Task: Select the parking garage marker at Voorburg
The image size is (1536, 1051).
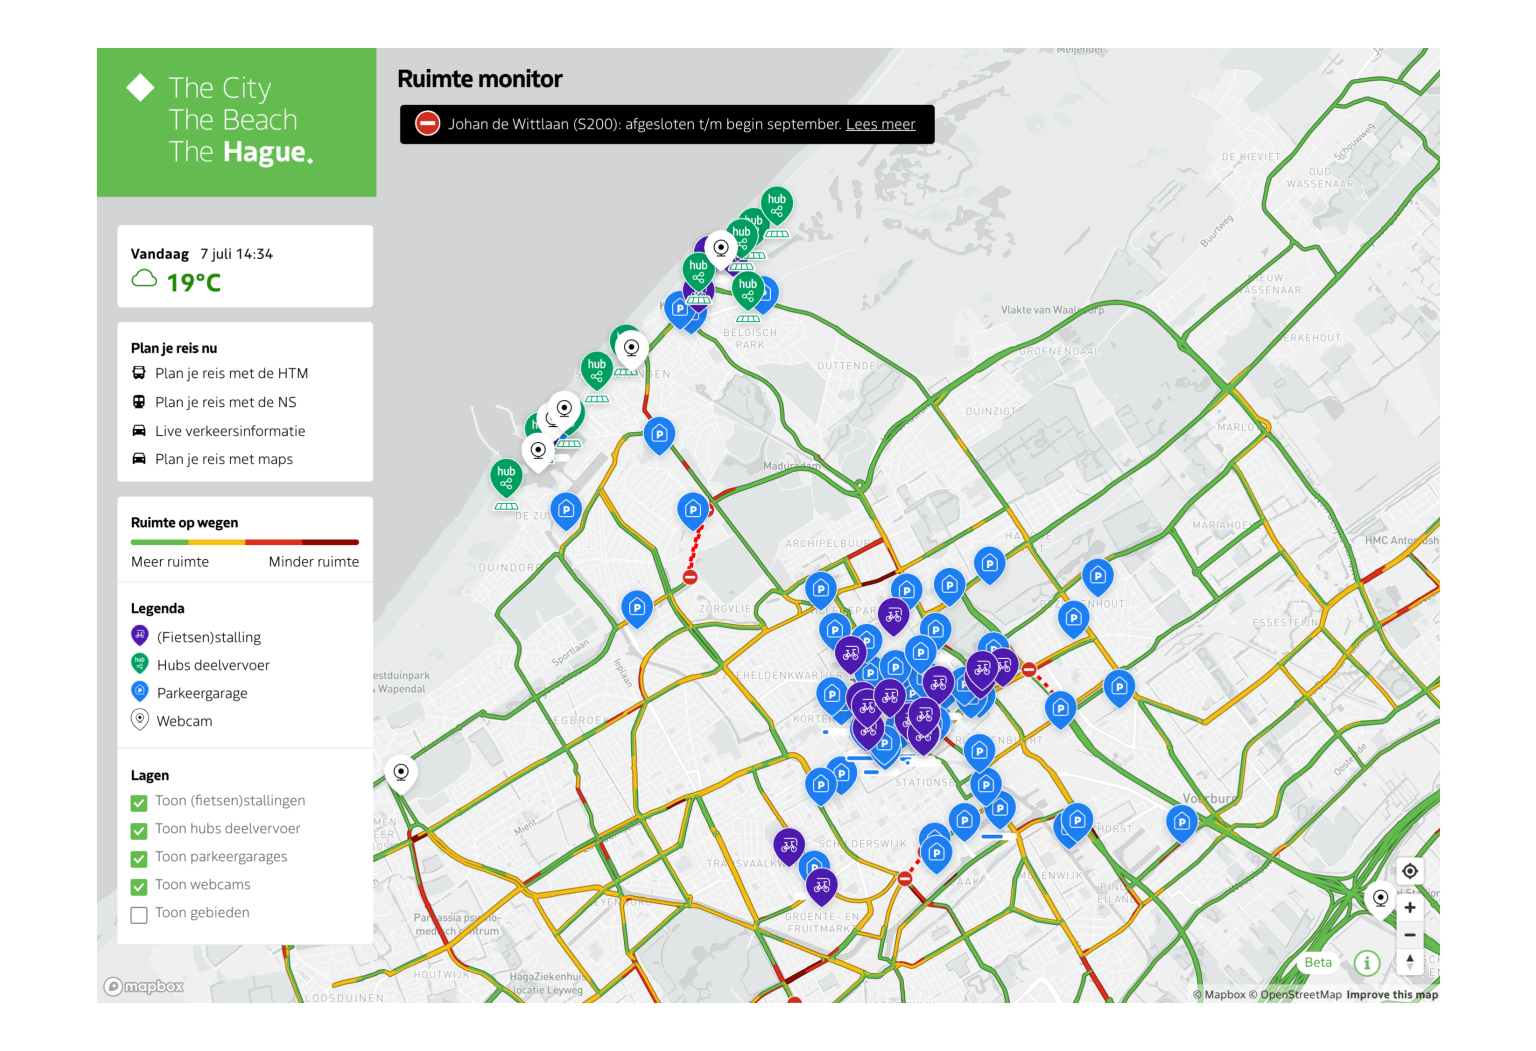Action: pos(1181,822)
